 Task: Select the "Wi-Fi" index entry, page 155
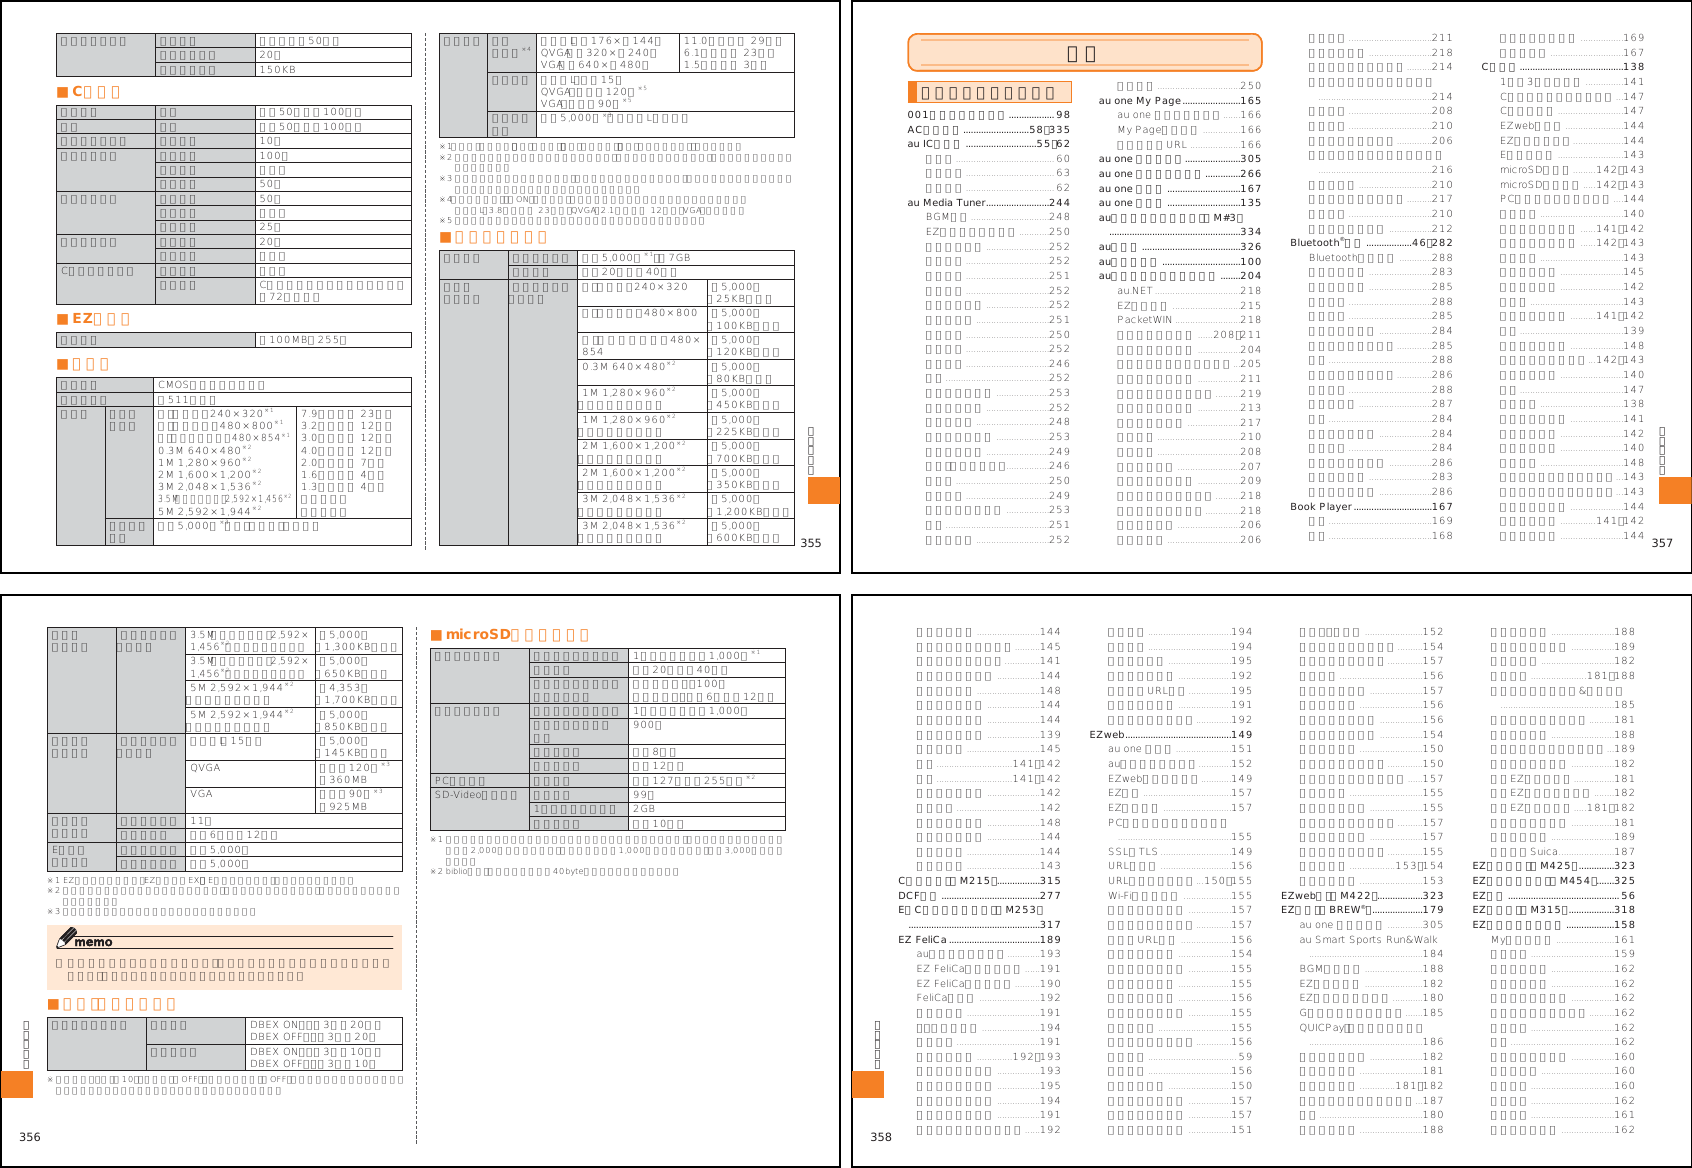(1180, 896)
